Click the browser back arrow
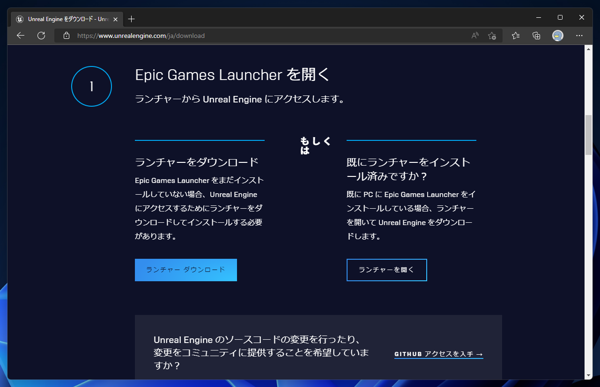The width and height of the screenshot is (600, 387). tap(21, 36)
